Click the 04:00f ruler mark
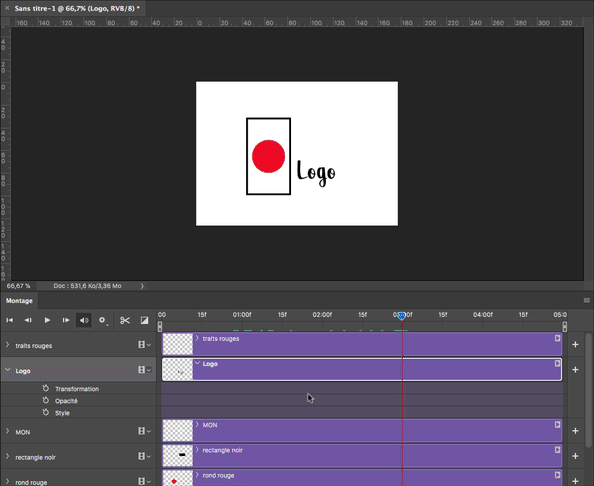 (x=483, y=314)
